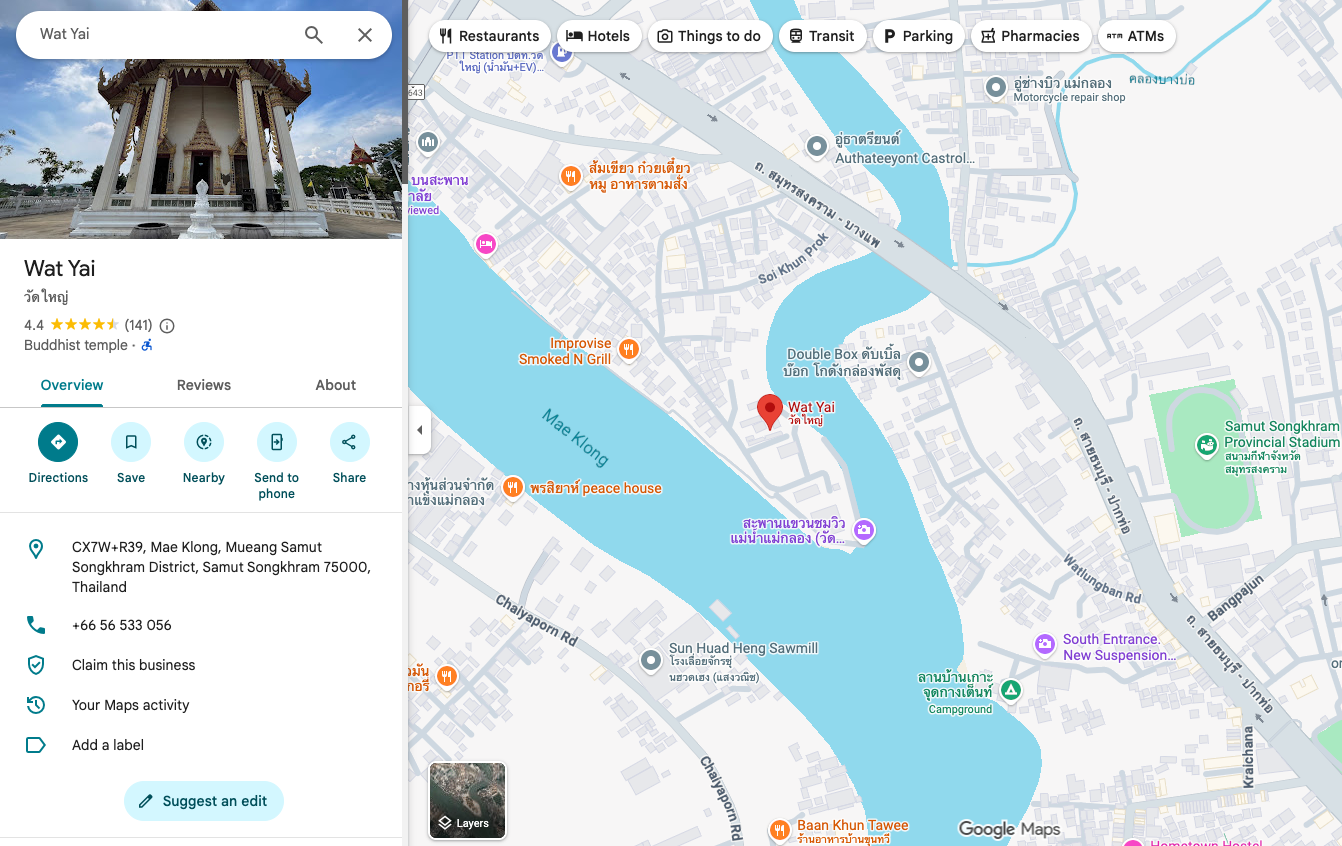Click the location pin icon beside the address
The image size is (1342, 846).
[x=36, y=549]
